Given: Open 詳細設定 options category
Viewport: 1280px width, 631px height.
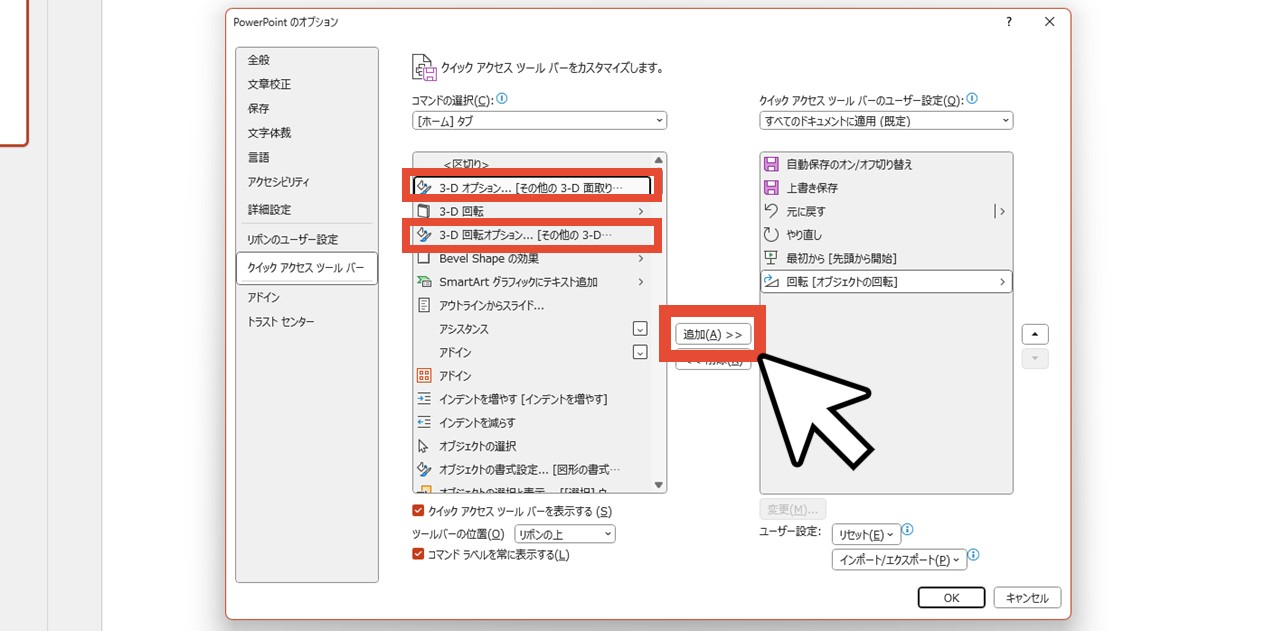Looking at the screenshot, I should [307, 210].
